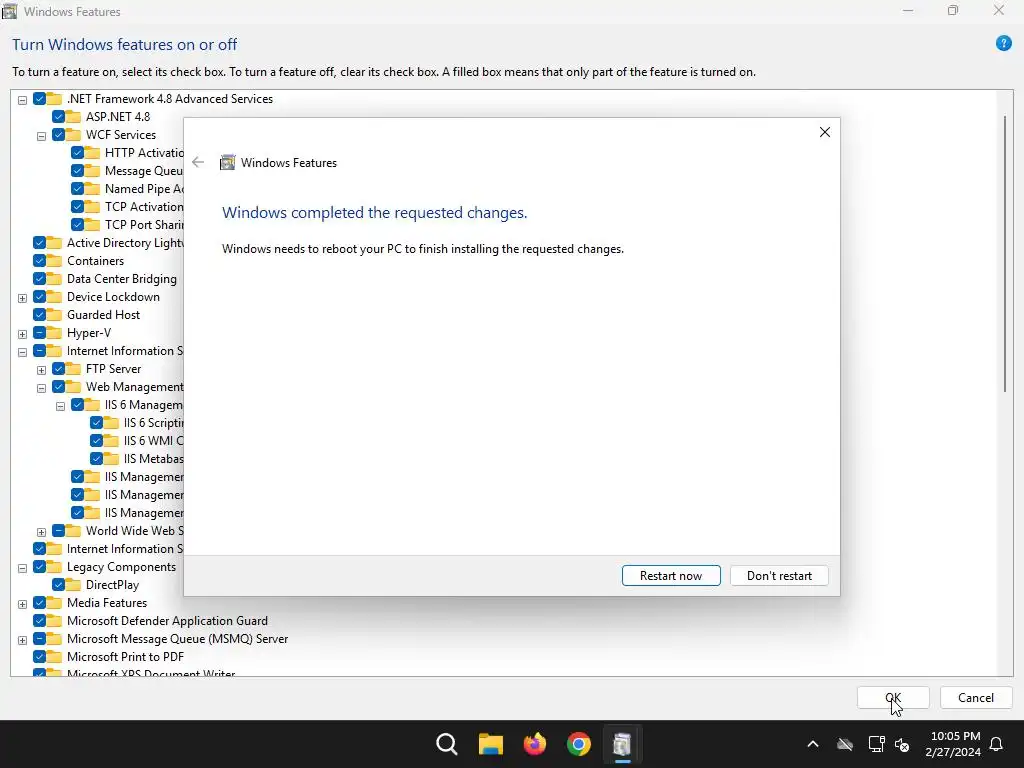Launch Google Chrome from the taskbar
Viewport: 1024px width, 768px height.
click(x=579, y=744)
